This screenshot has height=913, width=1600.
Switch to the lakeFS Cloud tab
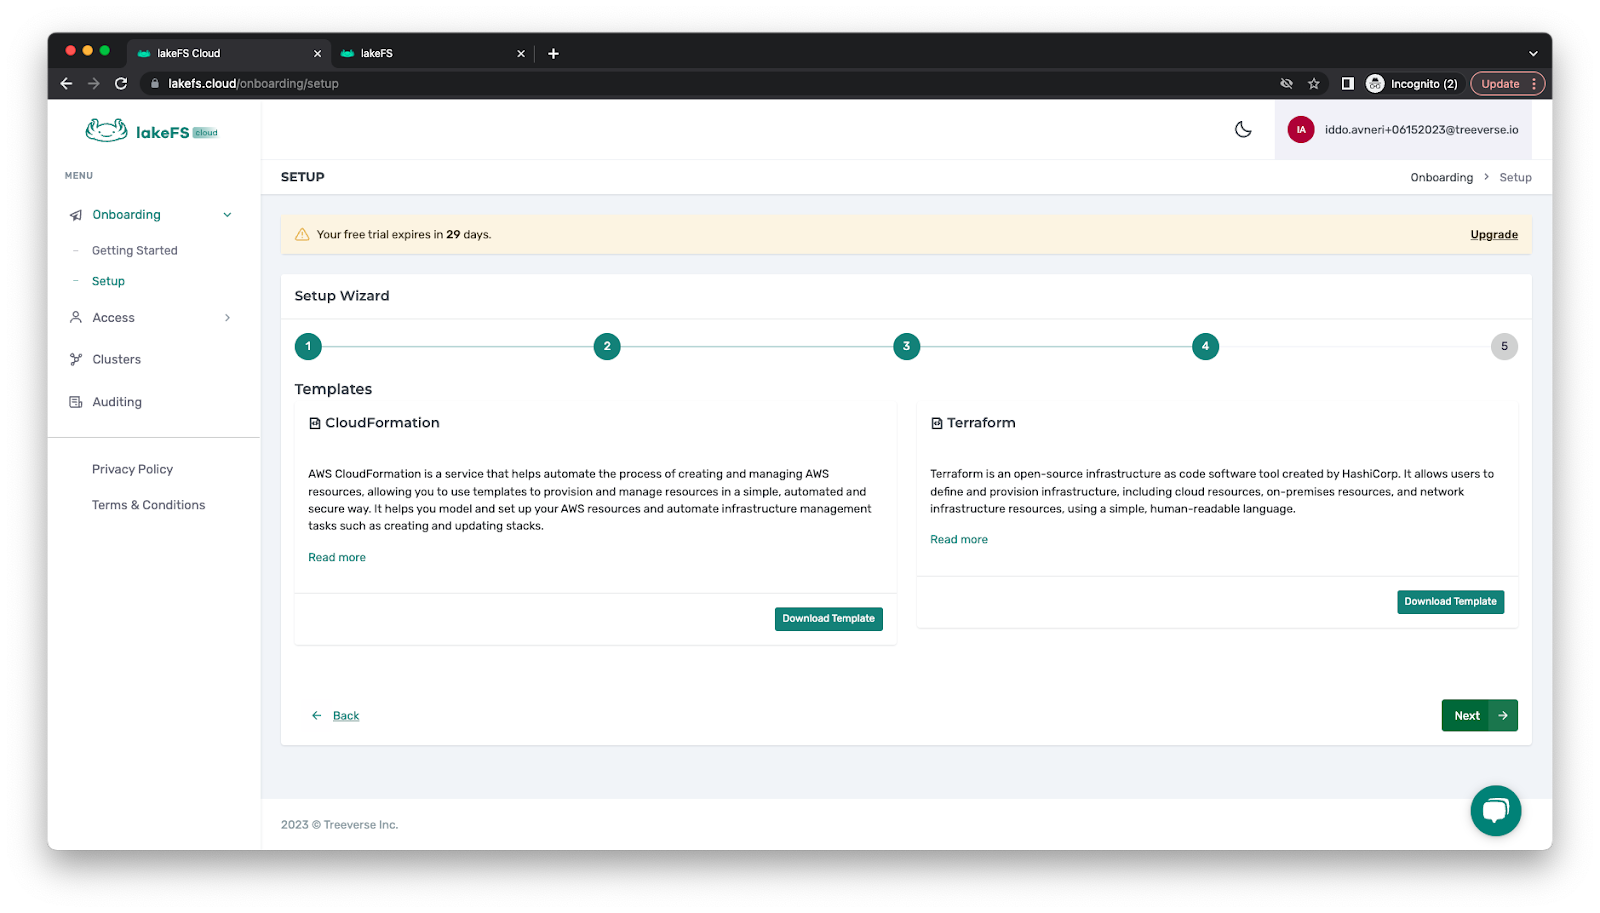pos(229,54)
